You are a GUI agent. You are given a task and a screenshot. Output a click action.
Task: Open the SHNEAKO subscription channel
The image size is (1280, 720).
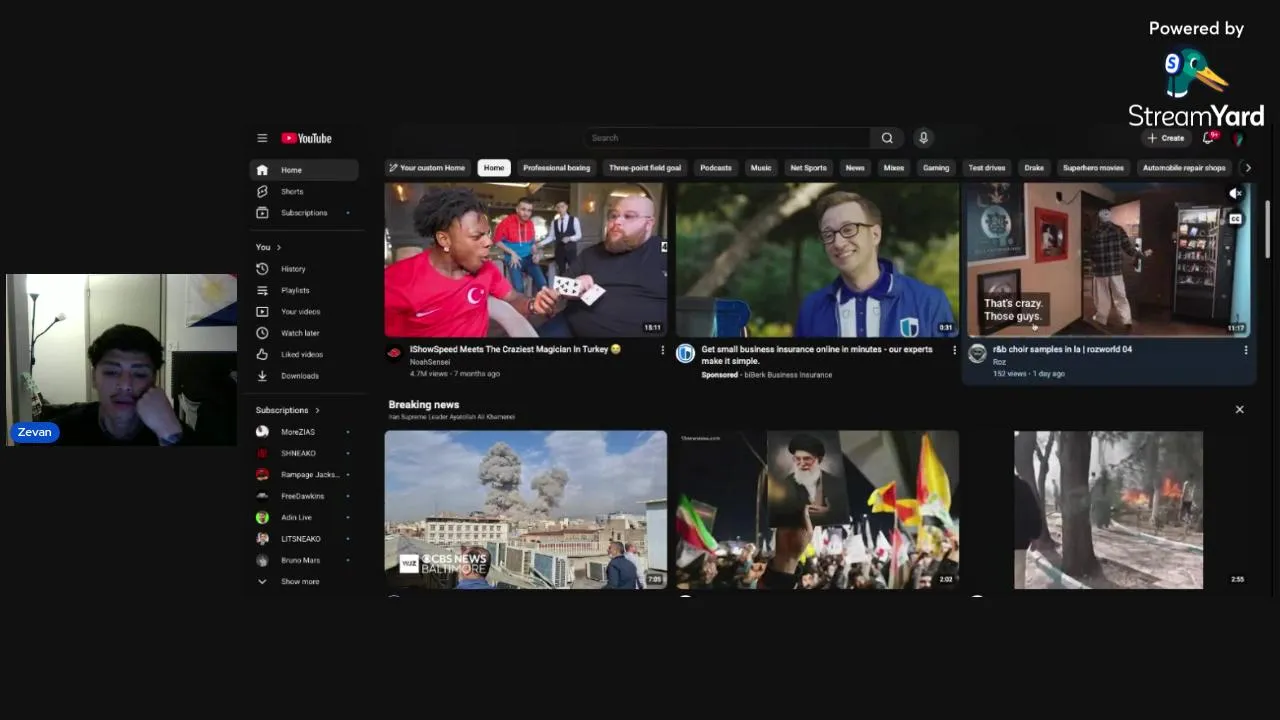pos(303,453)
